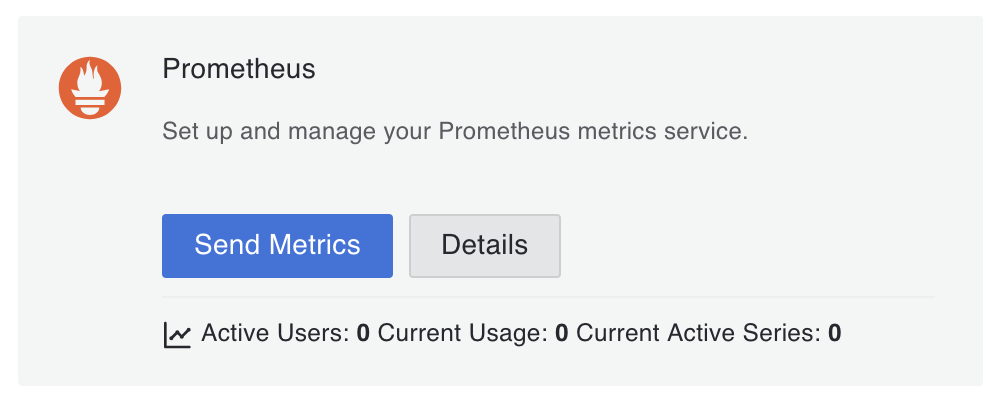
Task: Click the Active Users label
Action: point(275,333)
